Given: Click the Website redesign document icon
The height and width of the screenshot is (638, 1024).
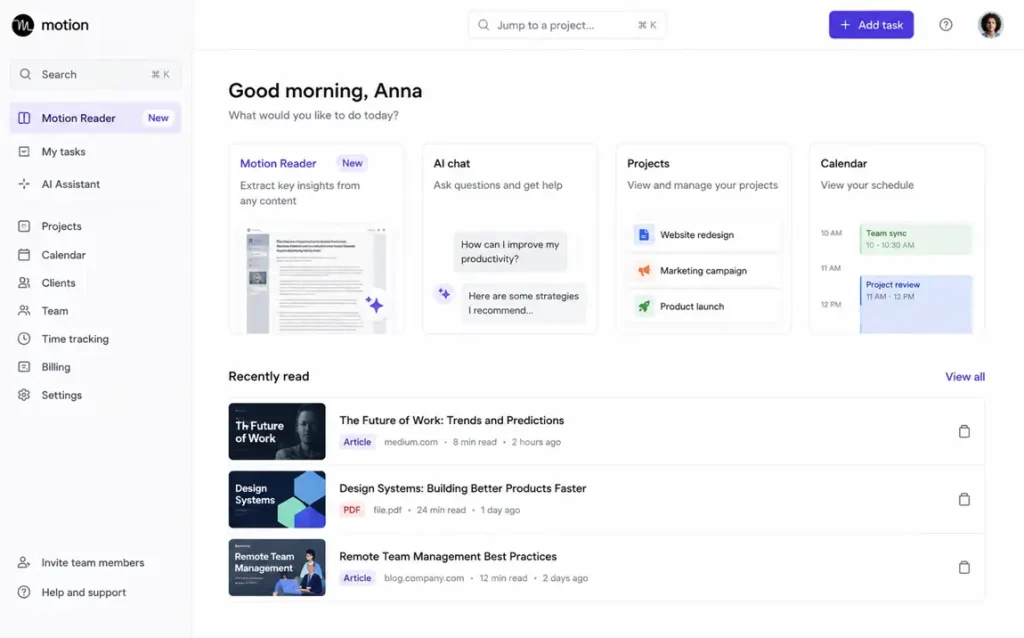Looking at the screenshot, I should point(644,234).
